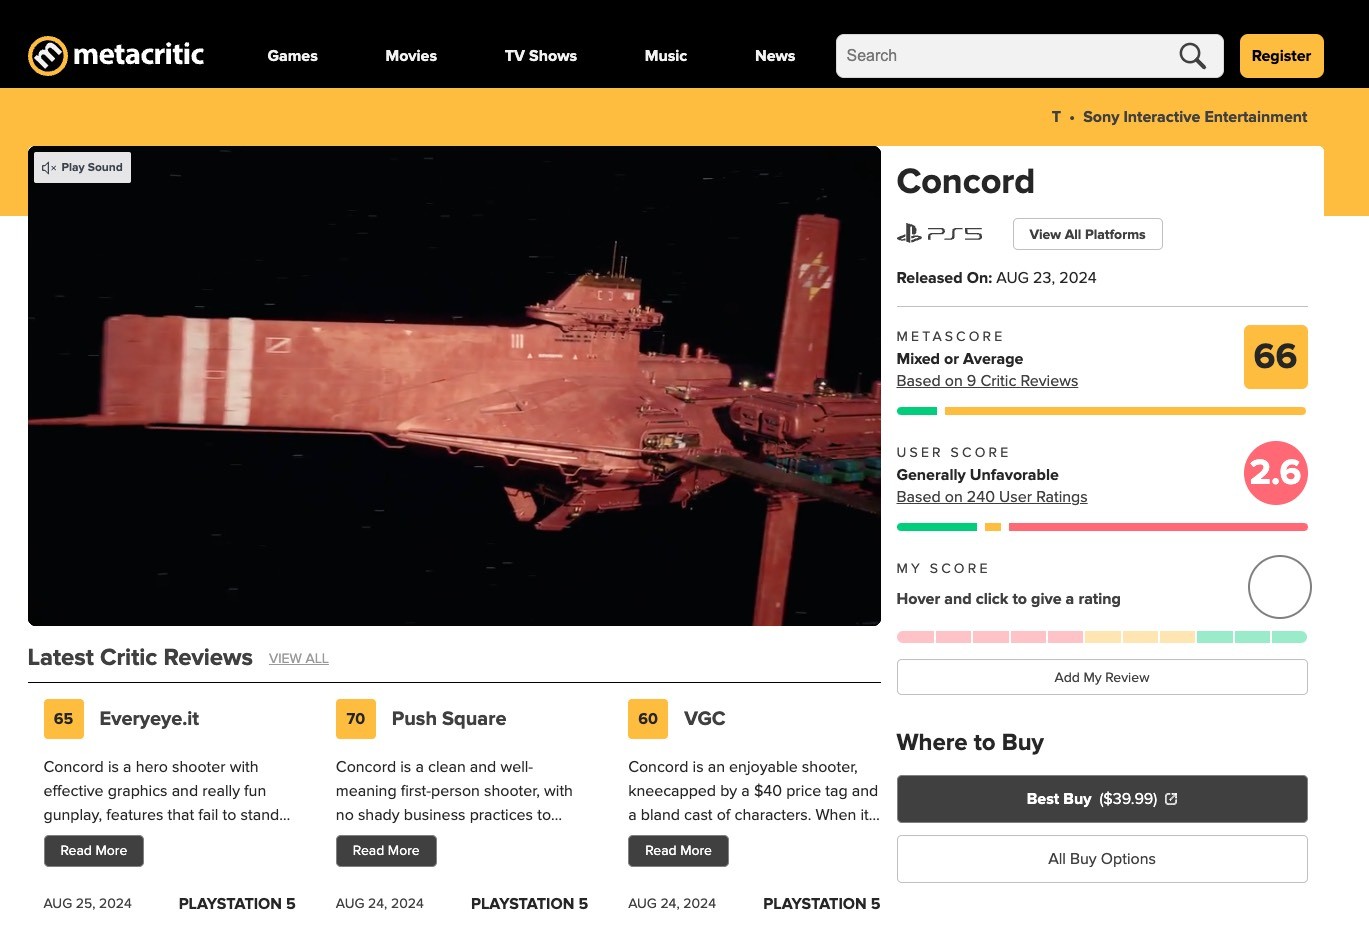Open All Buy Options
Screen dimensions: 1369x925
(x=1101, y=859)
